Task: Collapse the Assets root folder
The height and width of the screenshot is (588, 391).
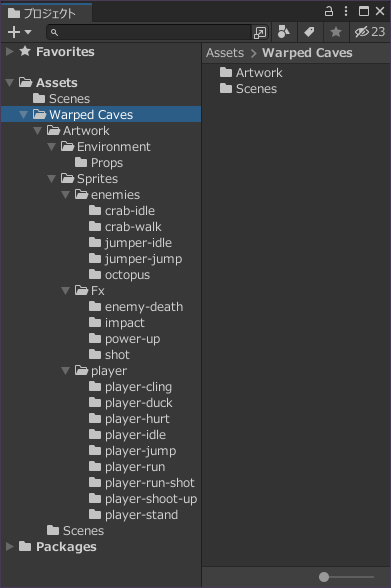Action: 10,82
